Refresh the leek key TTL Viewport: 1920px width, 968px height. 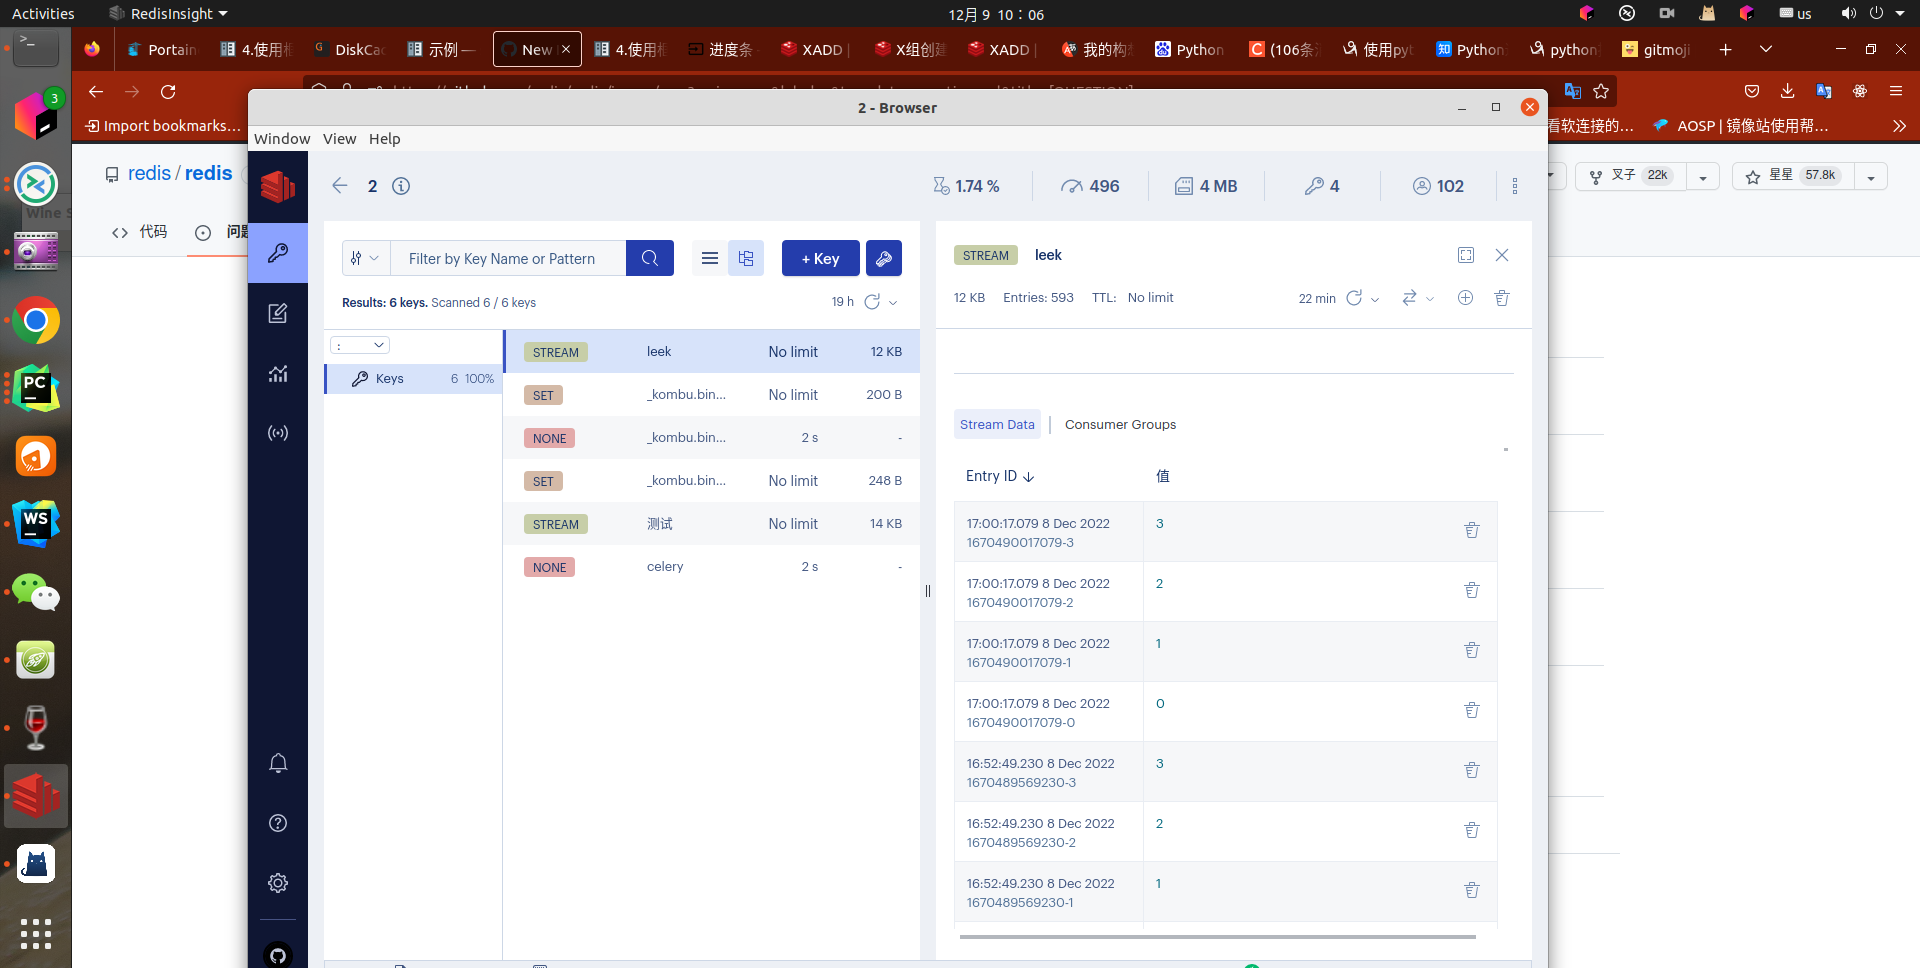point(1356,298)
